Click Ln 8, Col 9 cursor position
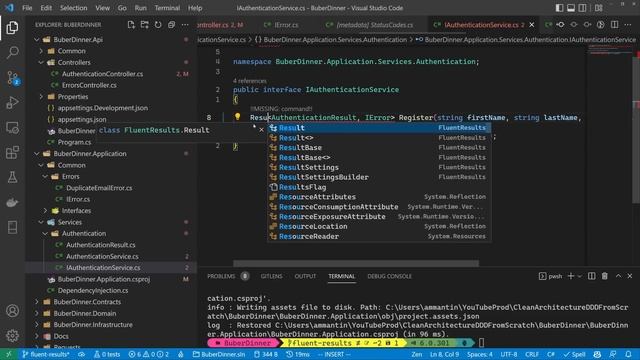 point(445,354)
